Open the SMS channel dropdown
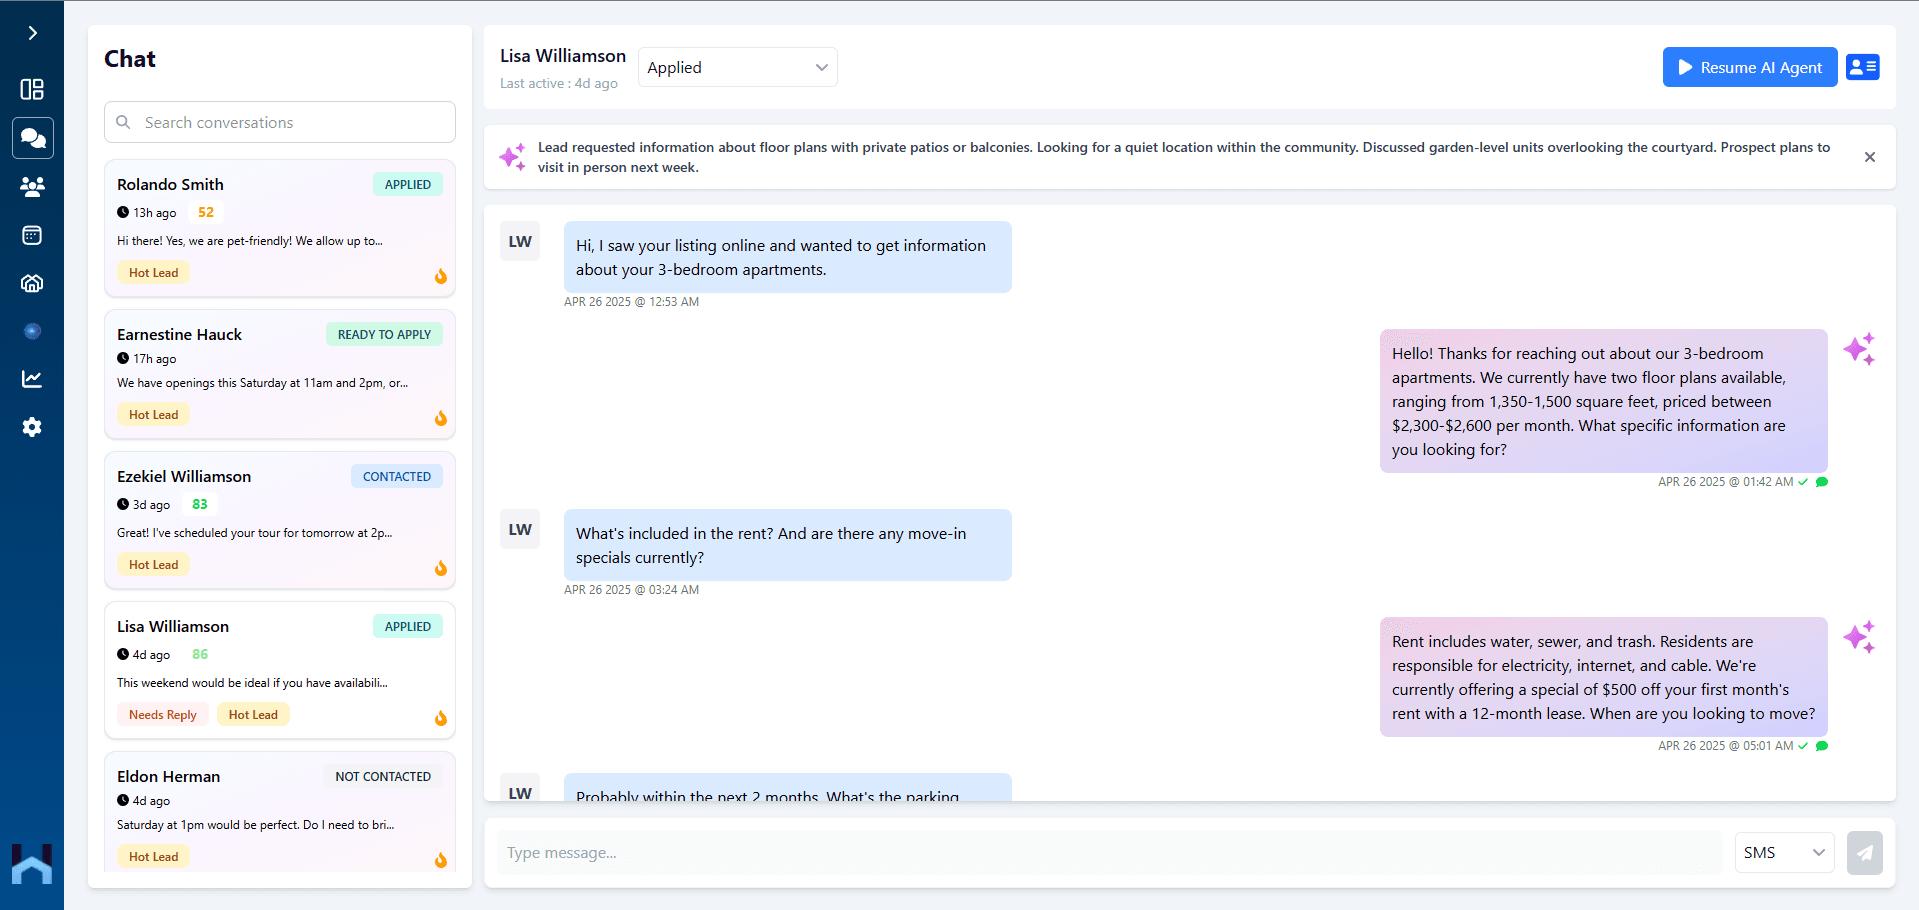 point(1783,852)
